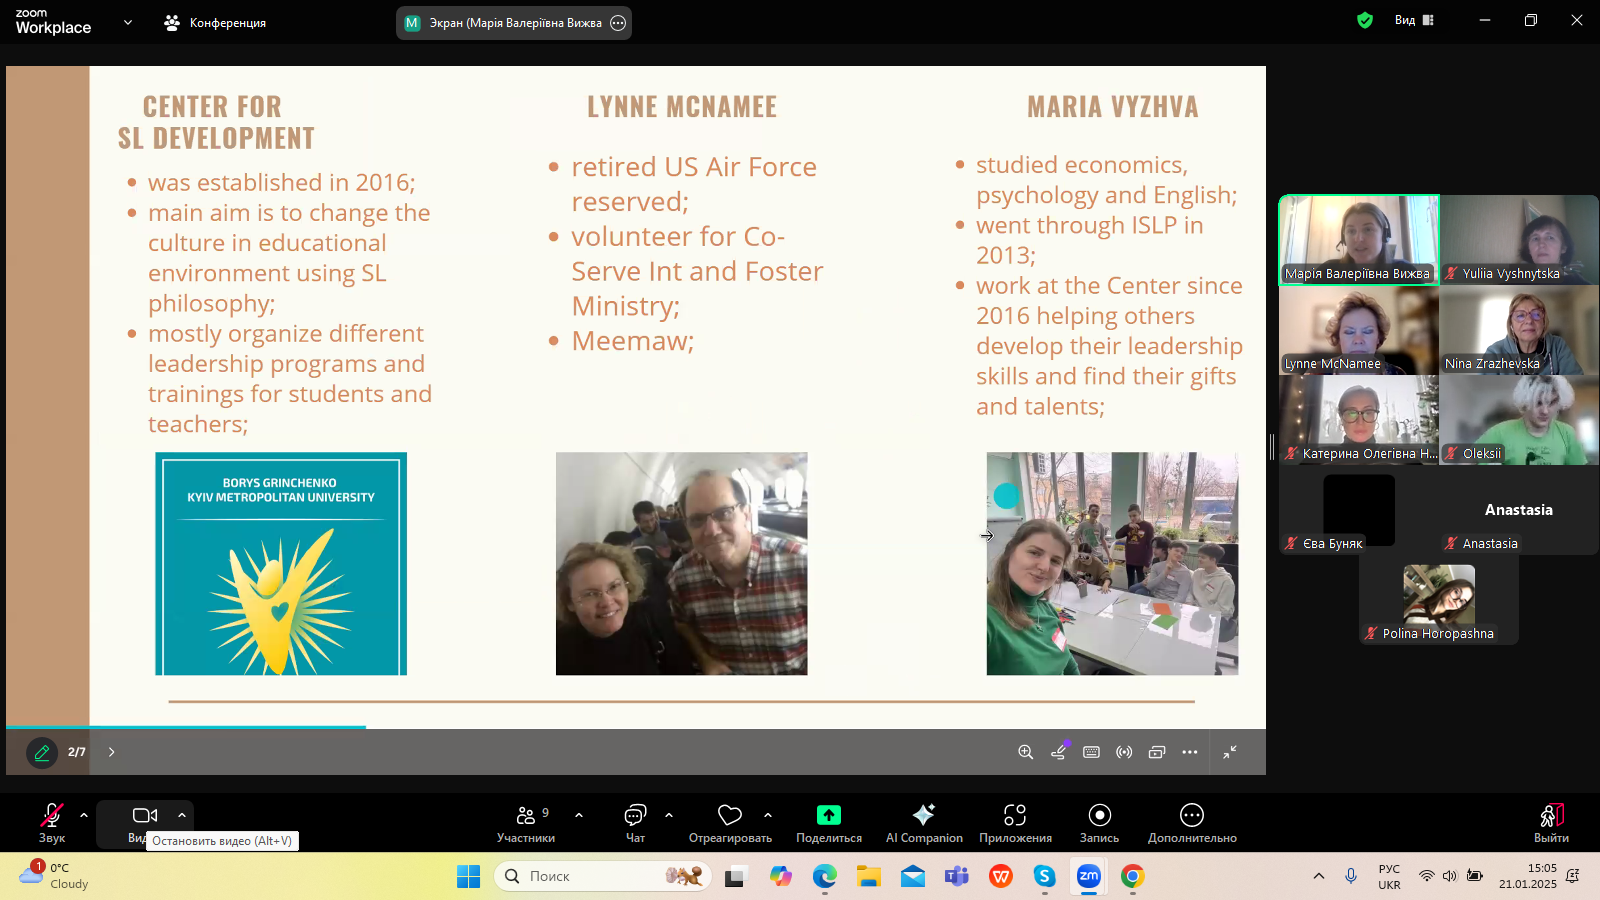Viewport: 1600px width, 900px height.
Task: Exit fullscreen of the presentation slide
Action: coord(1230,752)
